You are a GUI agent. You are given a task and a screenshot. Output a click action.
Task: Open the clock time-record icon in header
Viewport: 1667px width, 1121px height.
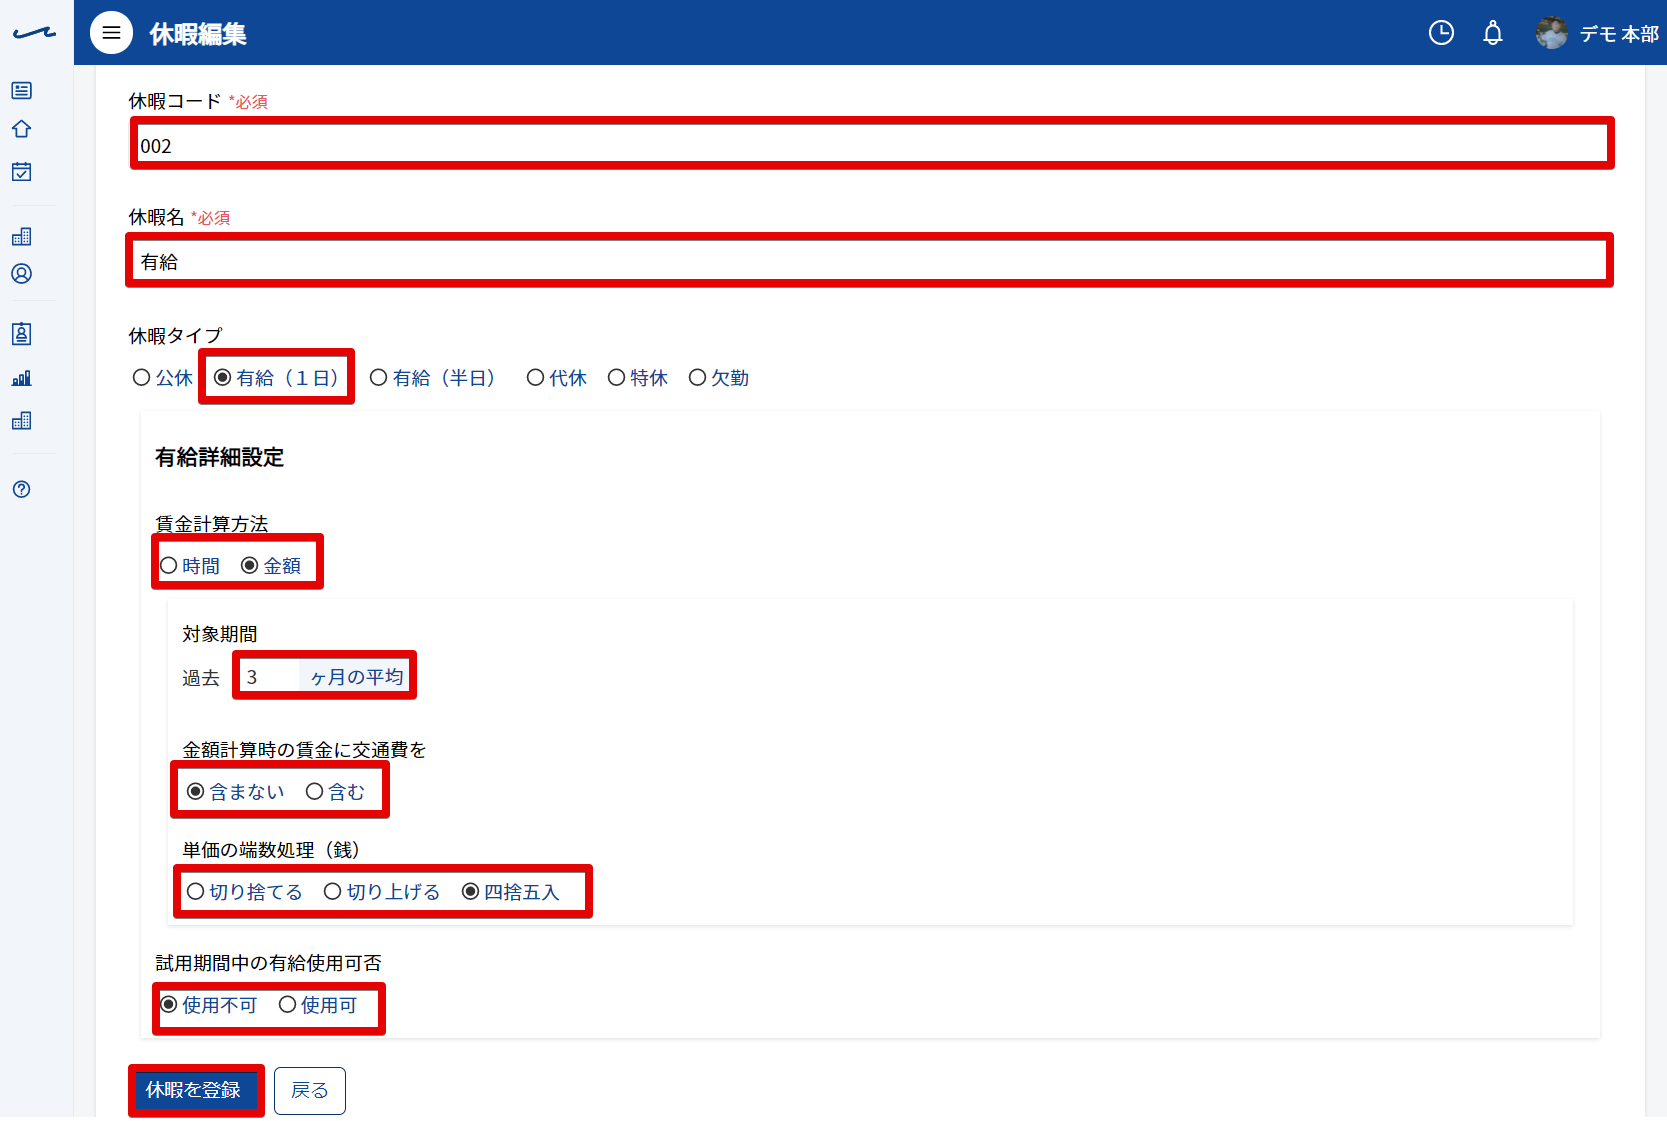point(1441,33)
